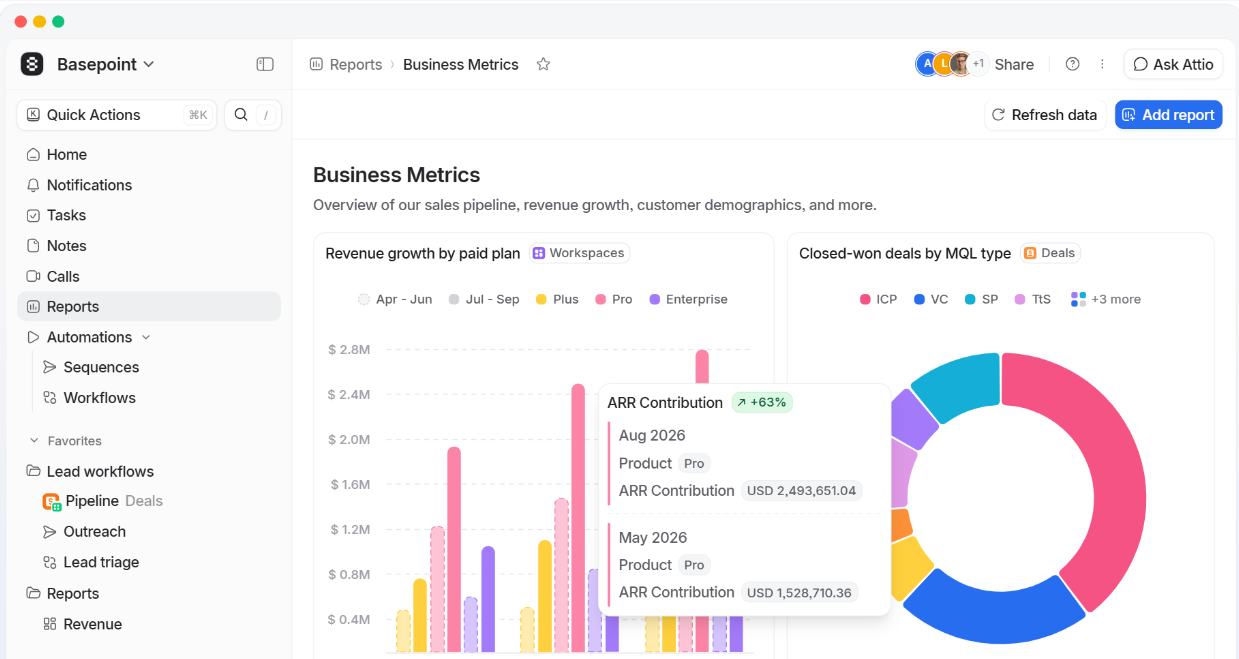The width and height of the screenshot is (1239, 659).
Task: Click the Workflows branching icon
Action: pyautogui.click(x=50, y=398)
